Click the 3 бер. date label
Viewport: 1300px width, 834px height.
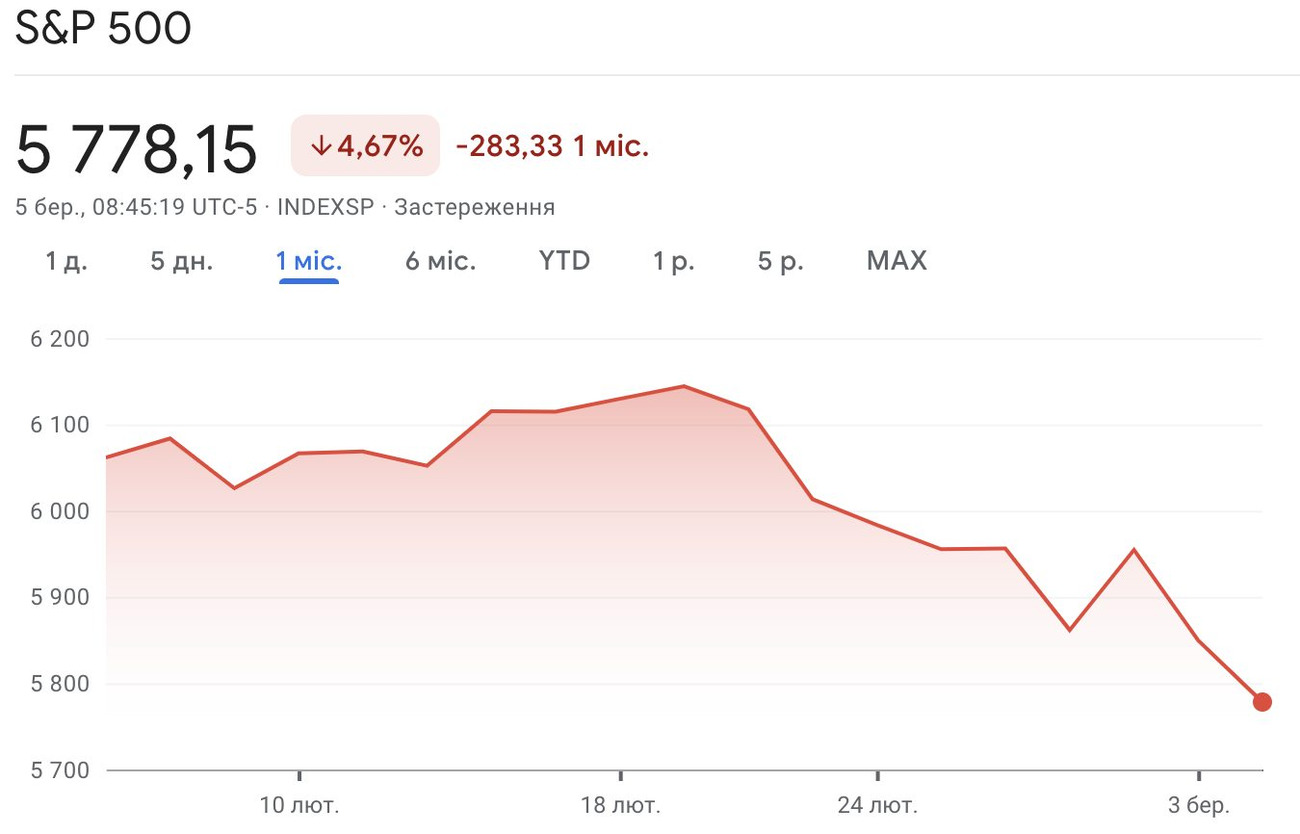1199,805
